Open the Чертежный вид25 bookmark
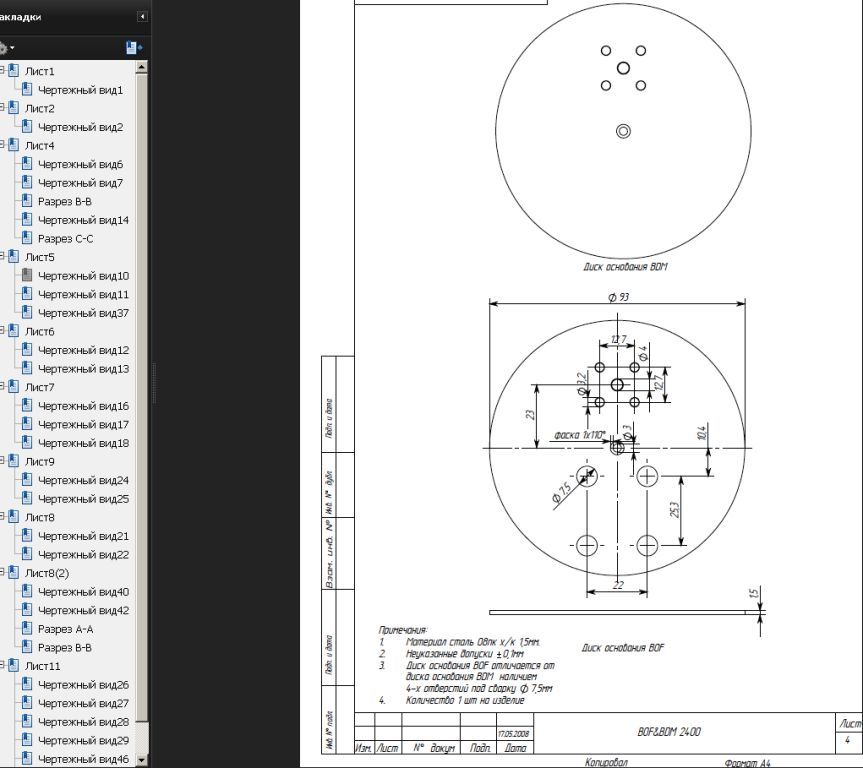863x768 pixels. (83, 499)
